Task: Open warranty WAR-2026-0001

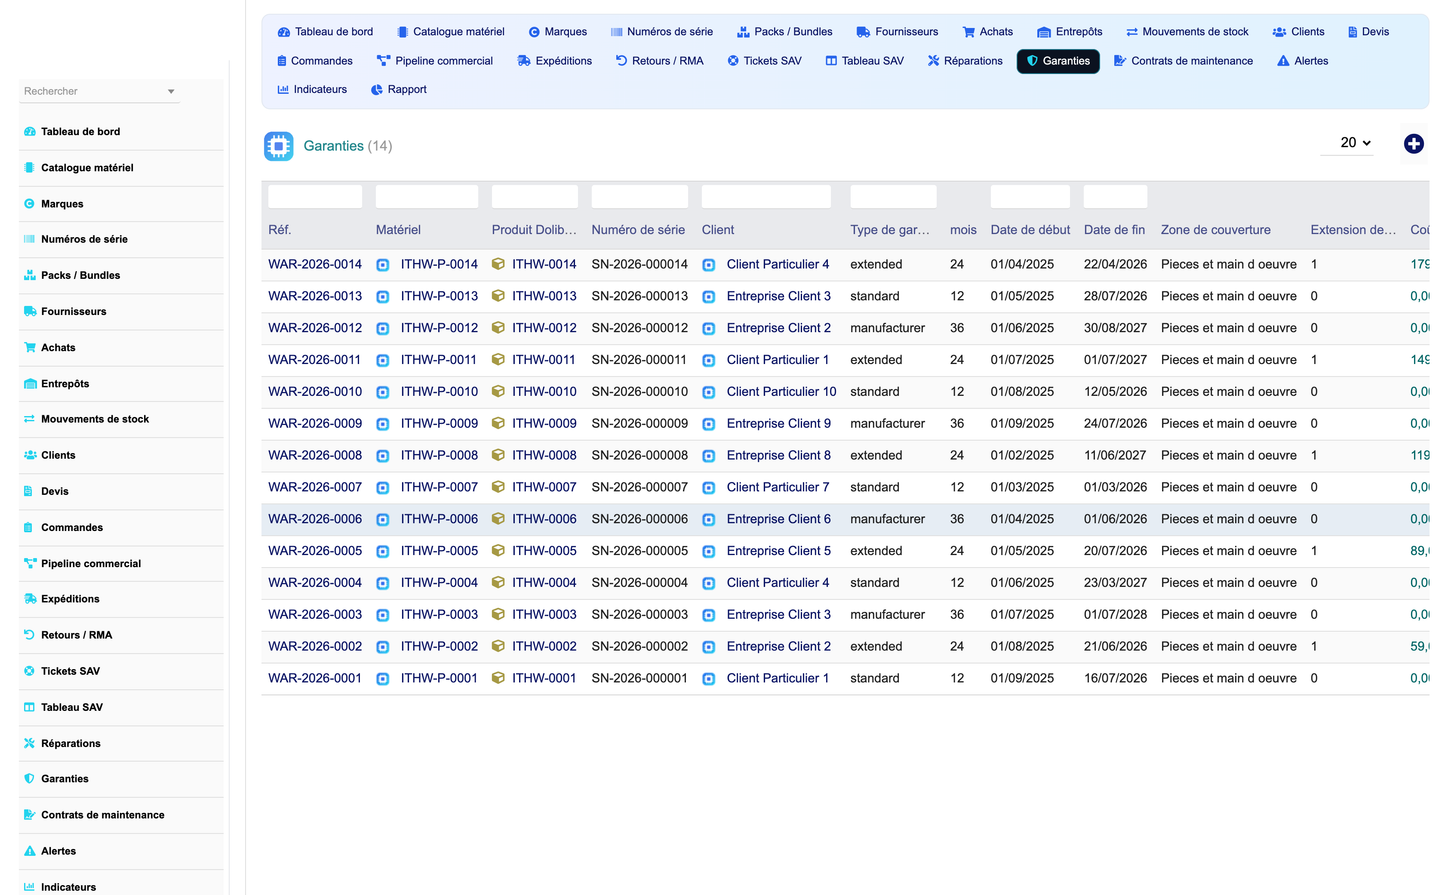Action: coord(315,679)
